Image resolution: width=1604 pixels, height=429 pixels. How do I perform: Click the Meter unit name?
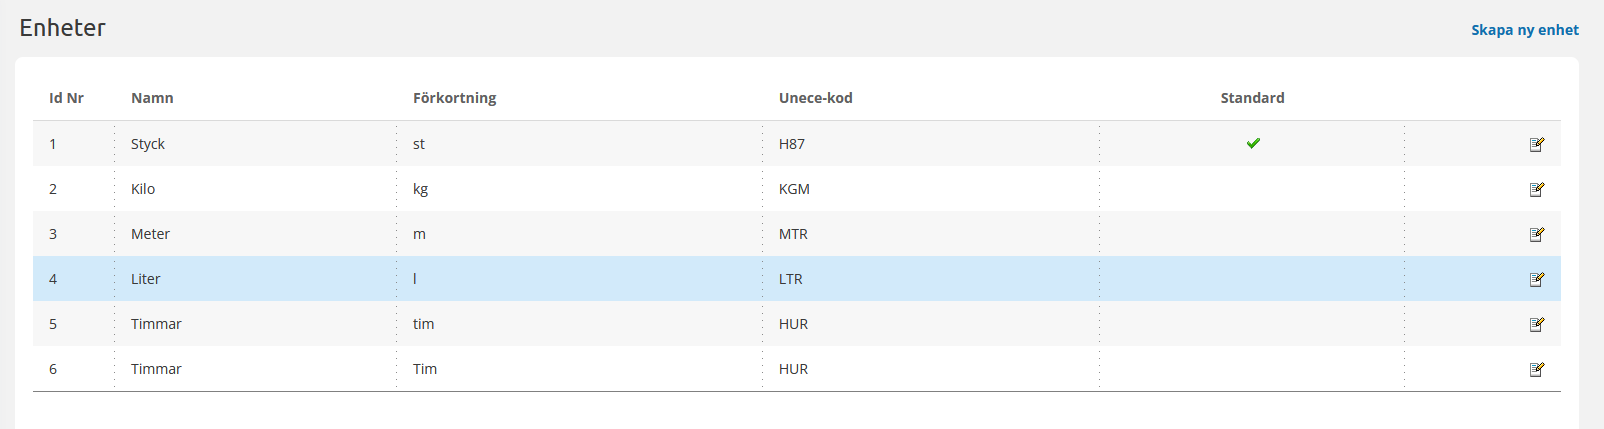pyautogui.click(x=150, y=234)
